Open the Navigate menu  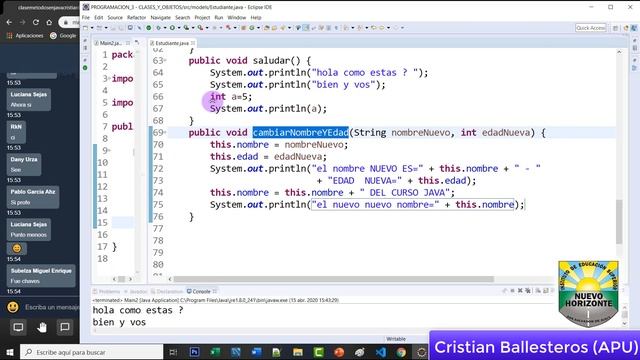[x=160, y=18]
